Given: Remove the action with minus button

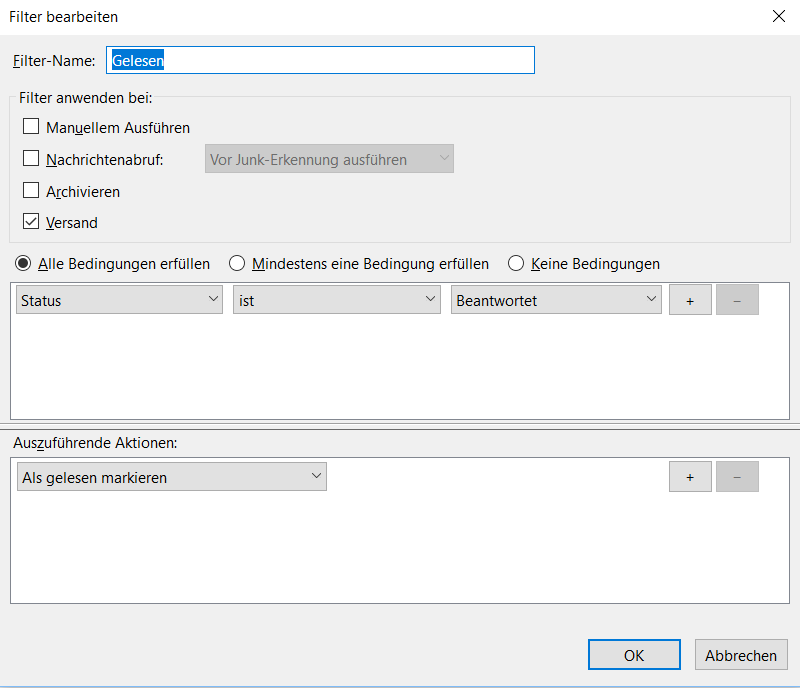Looking at the screenshot, I should tap(737, 478).
